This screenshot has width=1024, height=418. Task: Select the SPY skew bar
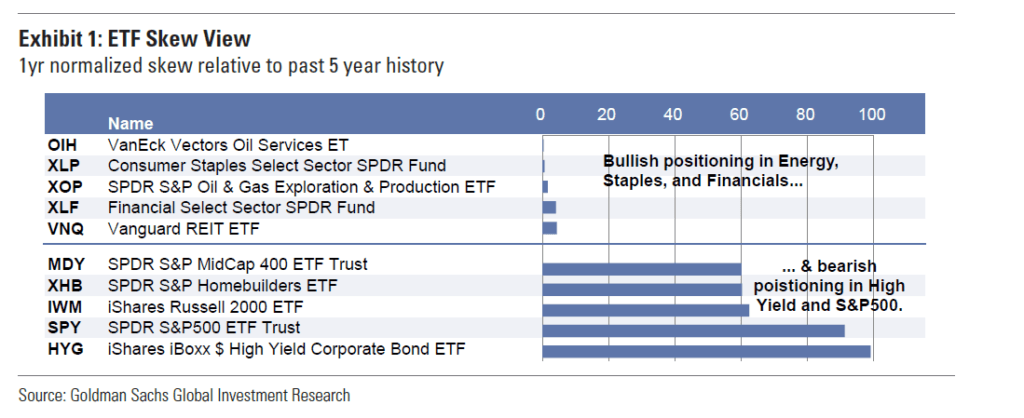pyautogui.click(x=693, y=330)
